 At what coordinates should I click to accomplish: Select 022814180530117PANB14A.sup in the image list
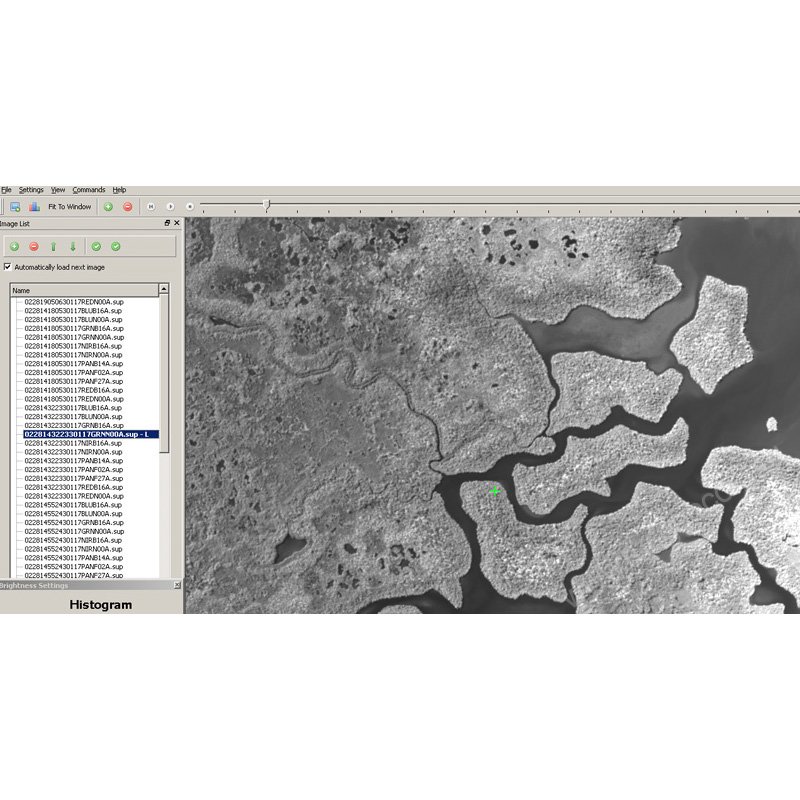pos(74,364)
